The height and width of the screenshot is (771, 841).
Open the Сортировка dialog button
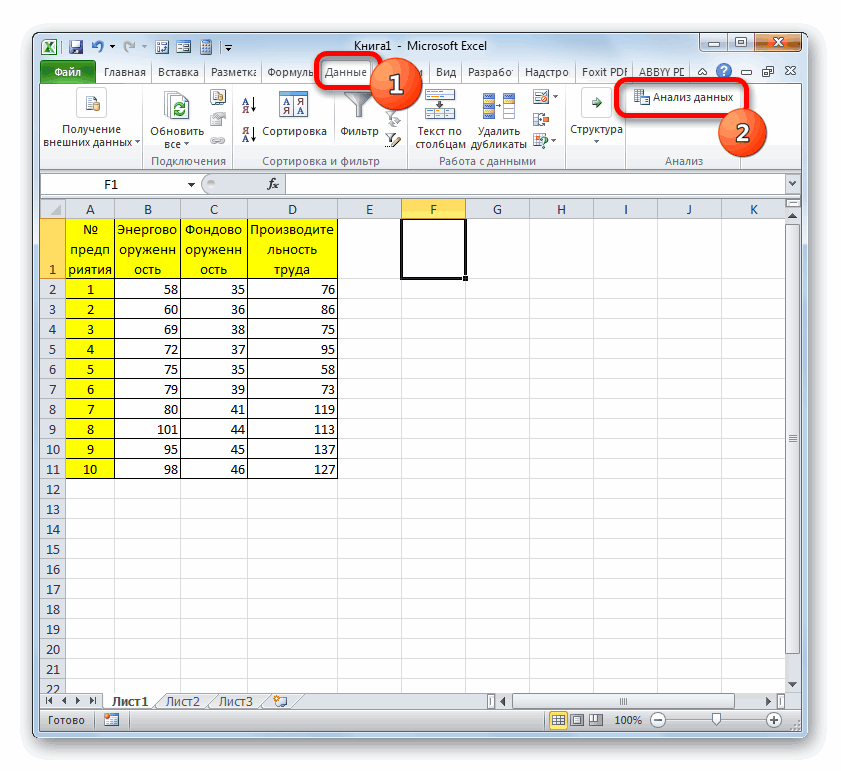coord(294,114)
